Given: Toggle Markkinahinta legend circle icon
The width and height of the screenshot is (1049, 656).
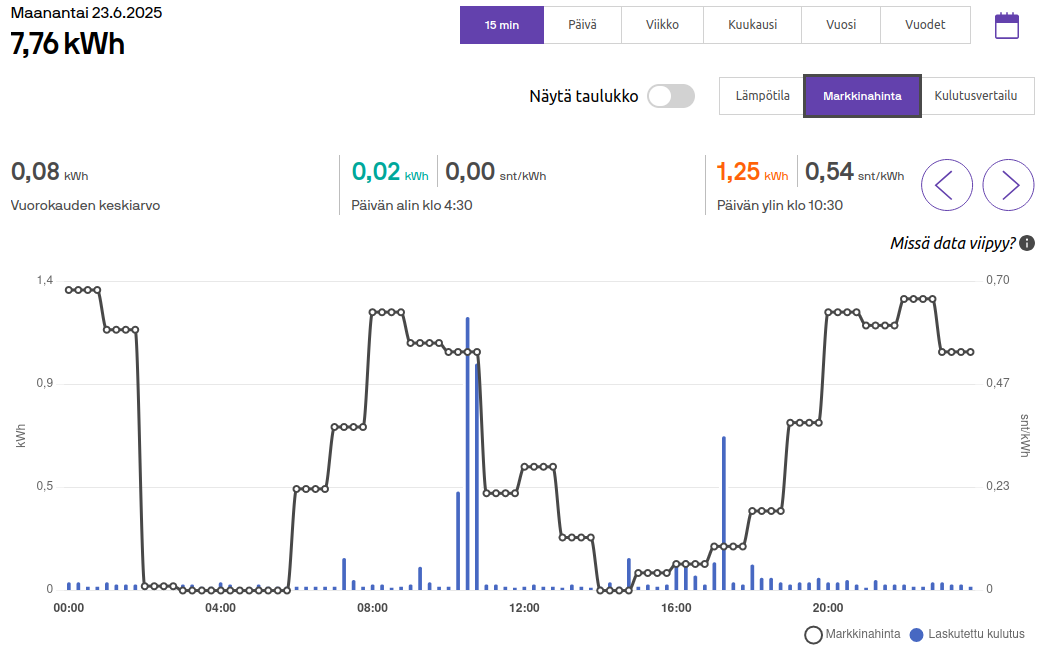Looking at the screenshot, I should 813,634.
